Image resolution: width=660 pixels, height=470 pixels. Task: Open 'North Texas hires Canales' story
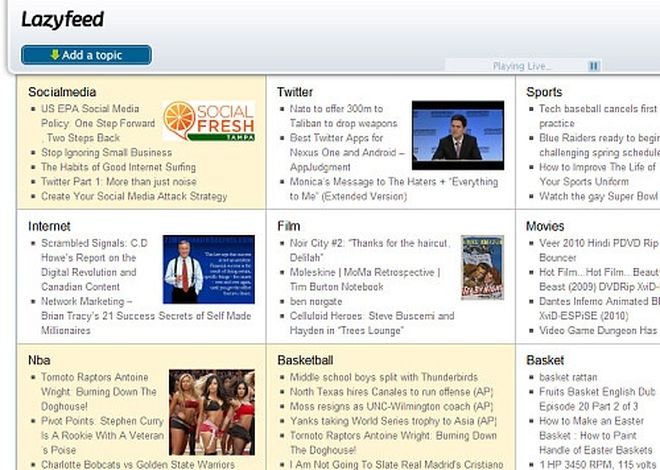click(x=391, y=392)
